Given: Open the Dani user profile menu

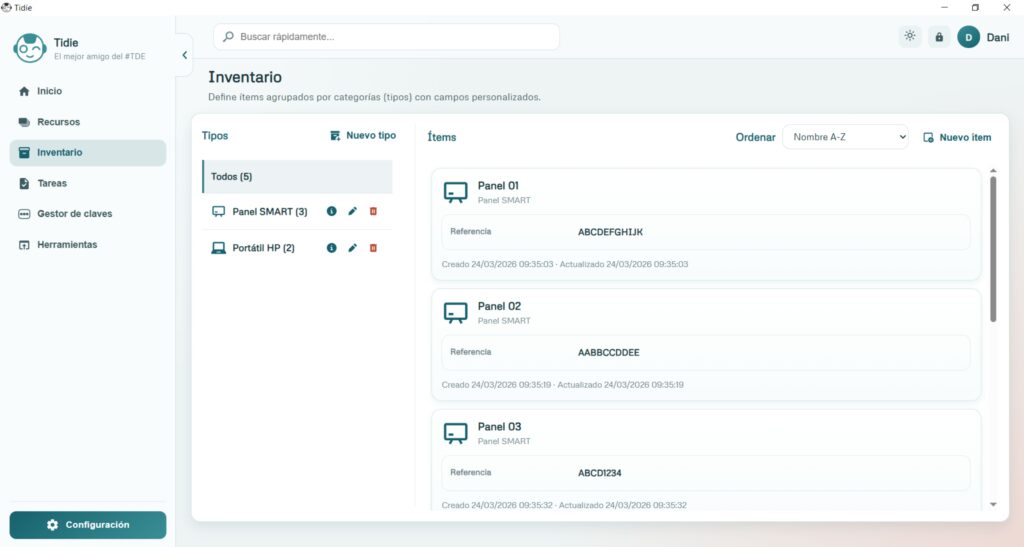Looking at the screenshot, I should (983, 37).
